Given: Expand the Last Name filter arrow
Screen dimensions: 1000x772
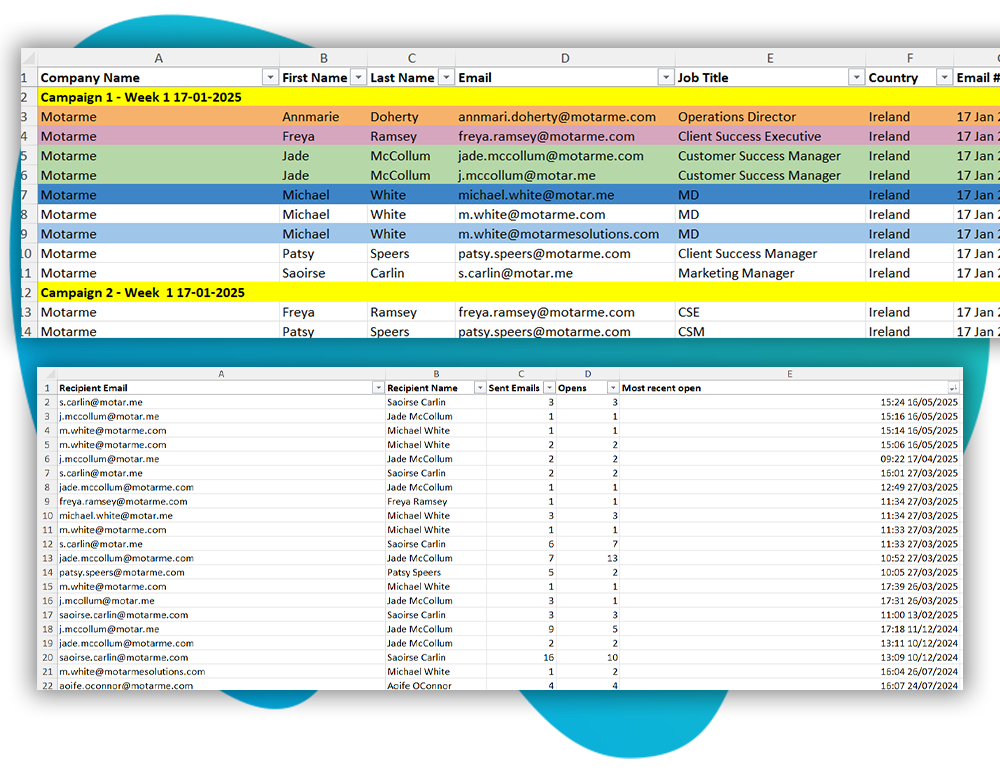Looking at the screenshot, I should coord(444,78).
